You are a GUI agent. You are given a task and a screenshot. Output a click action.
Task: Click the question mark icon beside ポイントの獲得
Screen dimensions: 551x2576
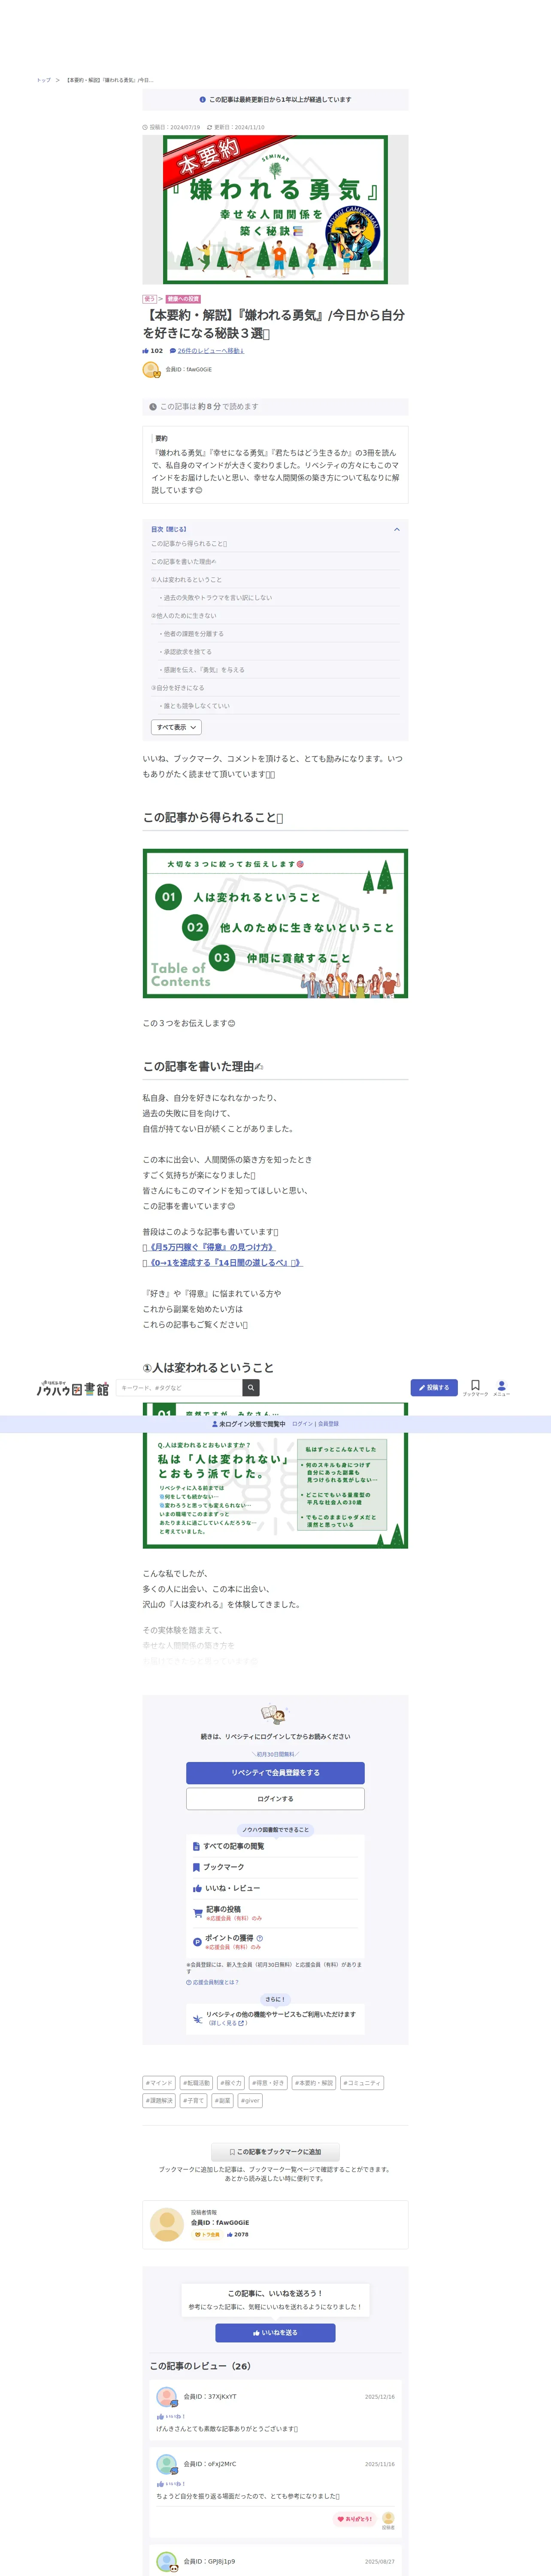pos(260,1938)
